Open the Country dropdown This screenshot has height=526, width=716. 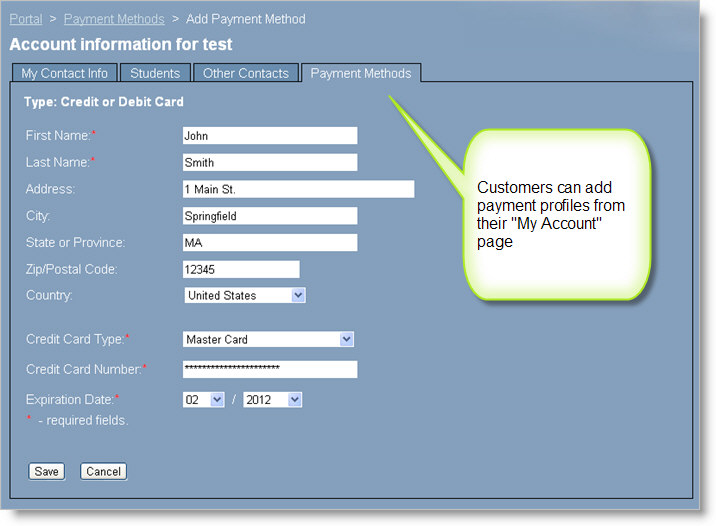point(245,295)
